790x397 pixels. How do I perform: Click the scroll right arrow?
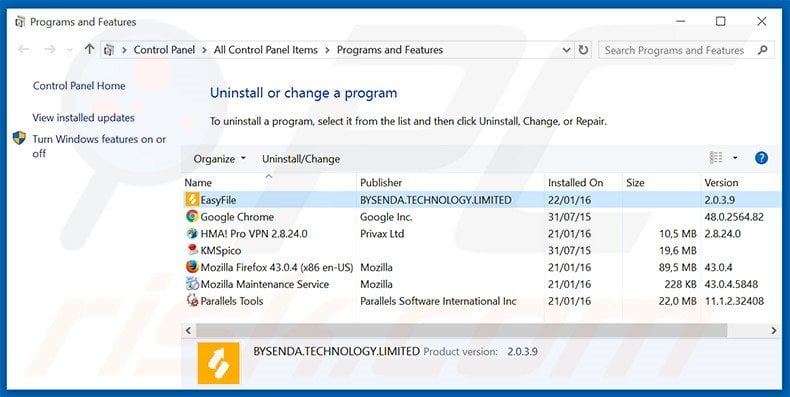point(773,330)
